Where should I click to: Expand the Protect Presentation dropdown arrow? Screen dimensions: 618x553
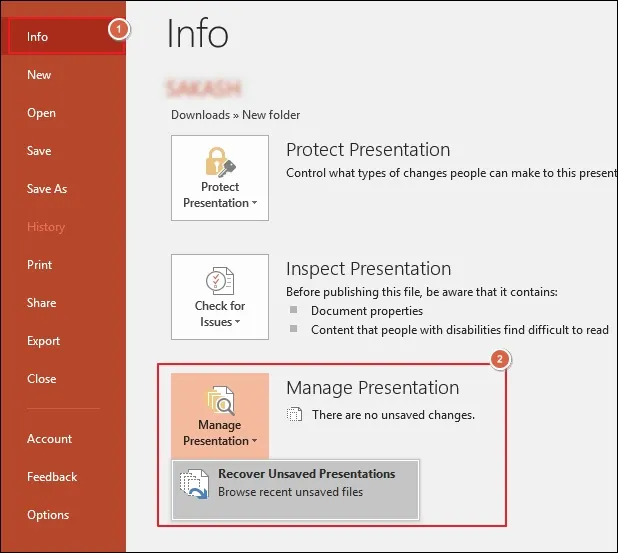254,203
